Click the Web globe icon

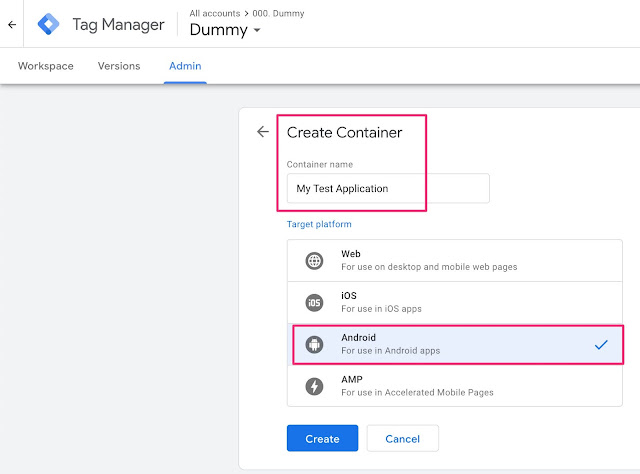point(315,261)
